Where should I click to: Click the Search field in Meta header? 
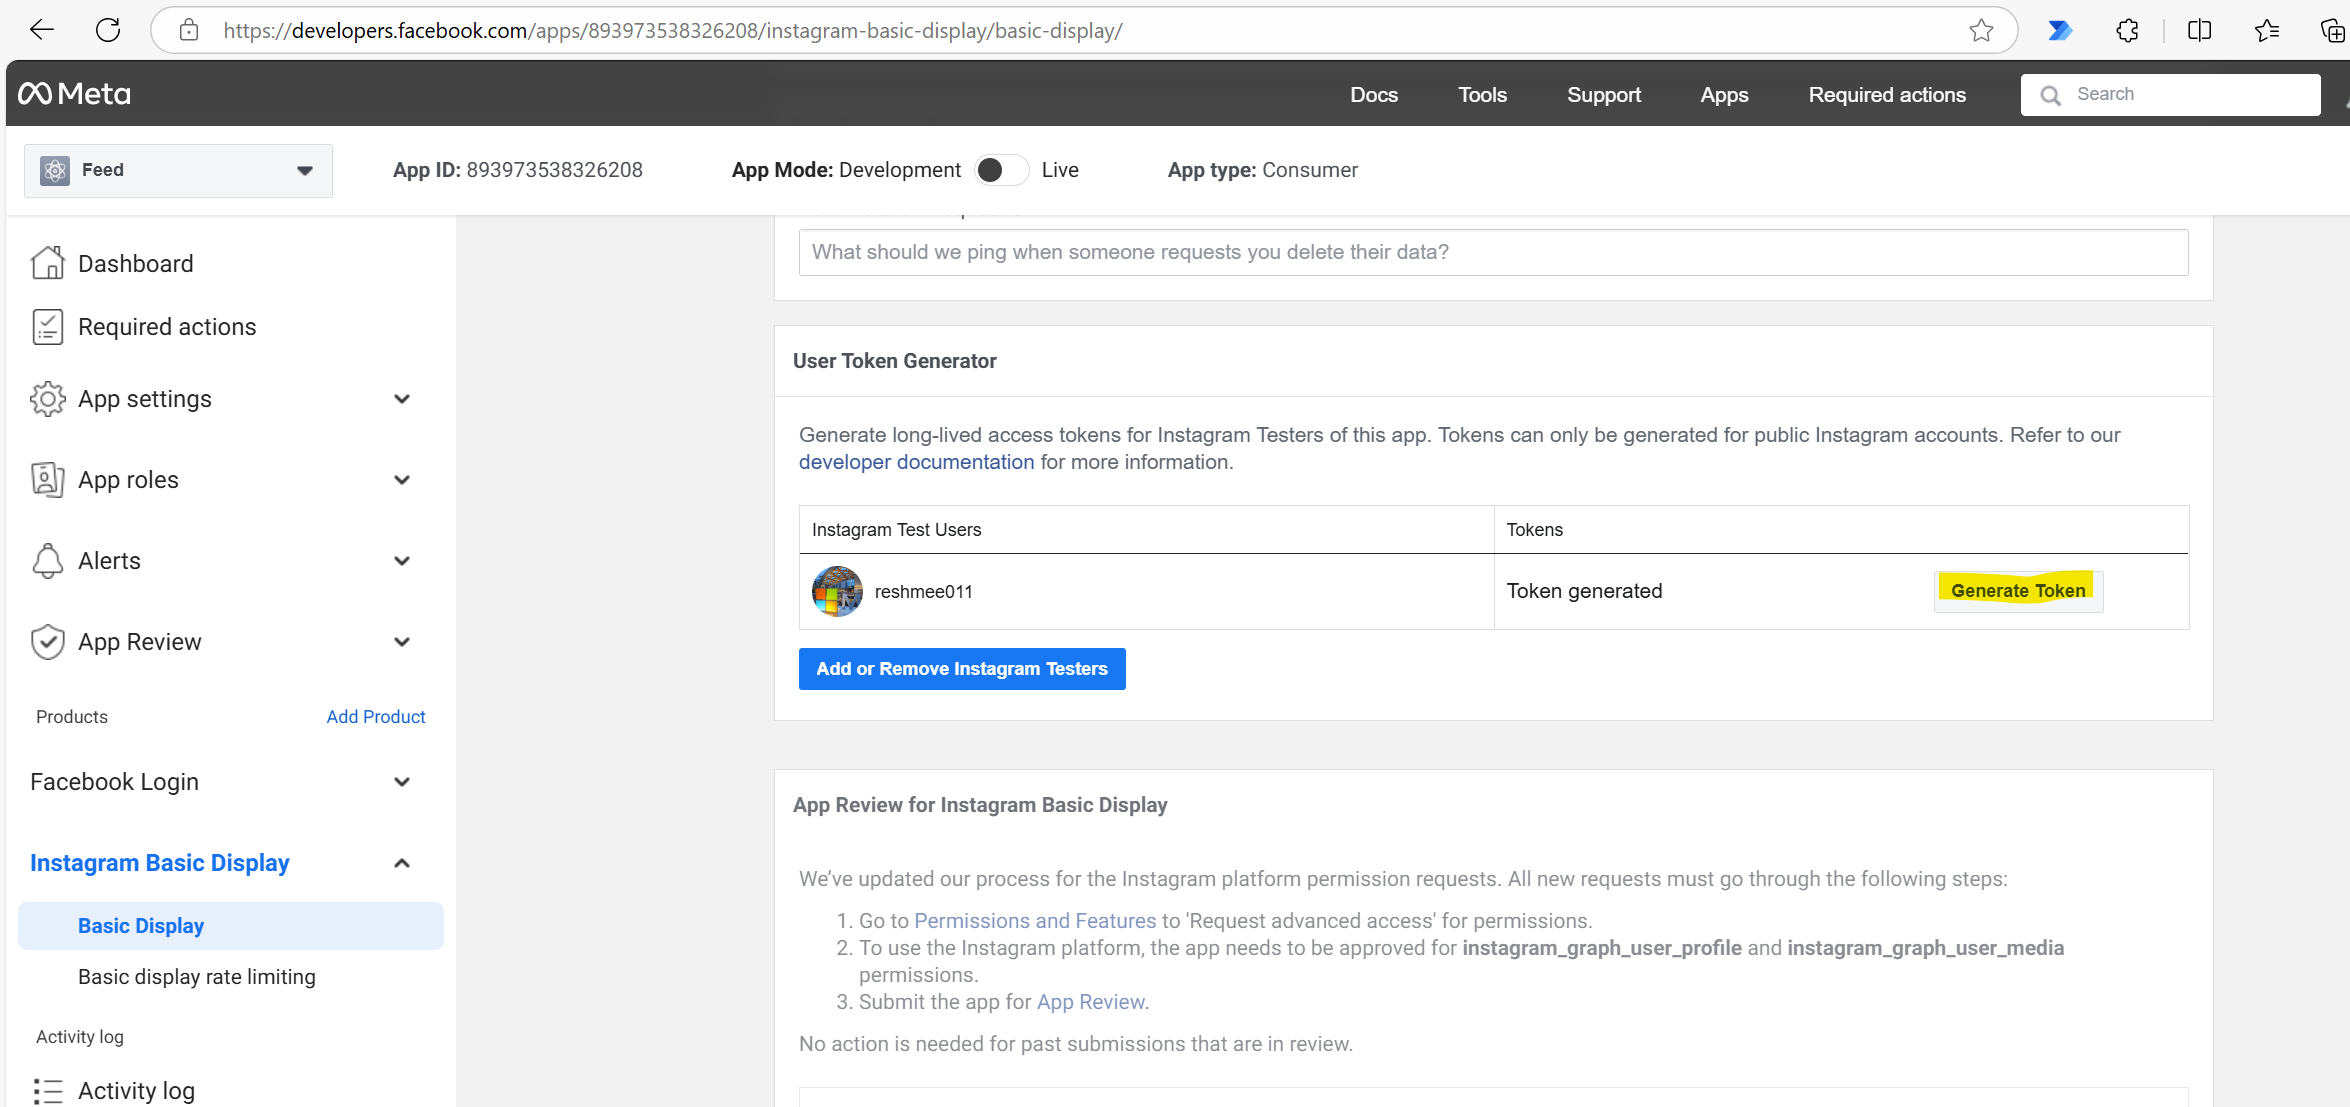point(2170,95)
